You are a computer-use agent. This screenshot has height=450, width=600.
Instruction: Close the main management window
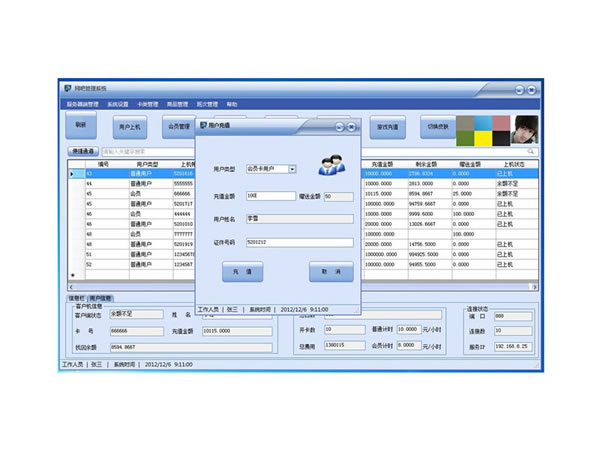(532, 90)
